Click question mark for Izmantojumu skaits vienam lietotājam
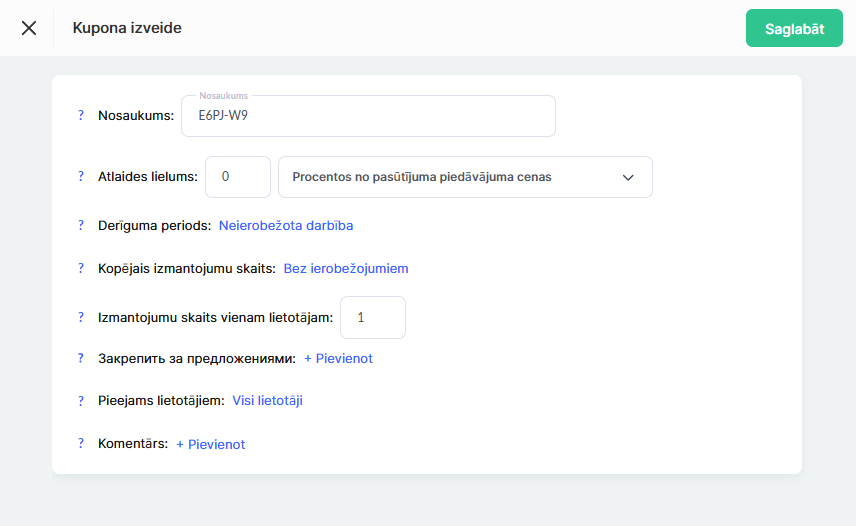 pyautogui.click(x=81, y=317)
